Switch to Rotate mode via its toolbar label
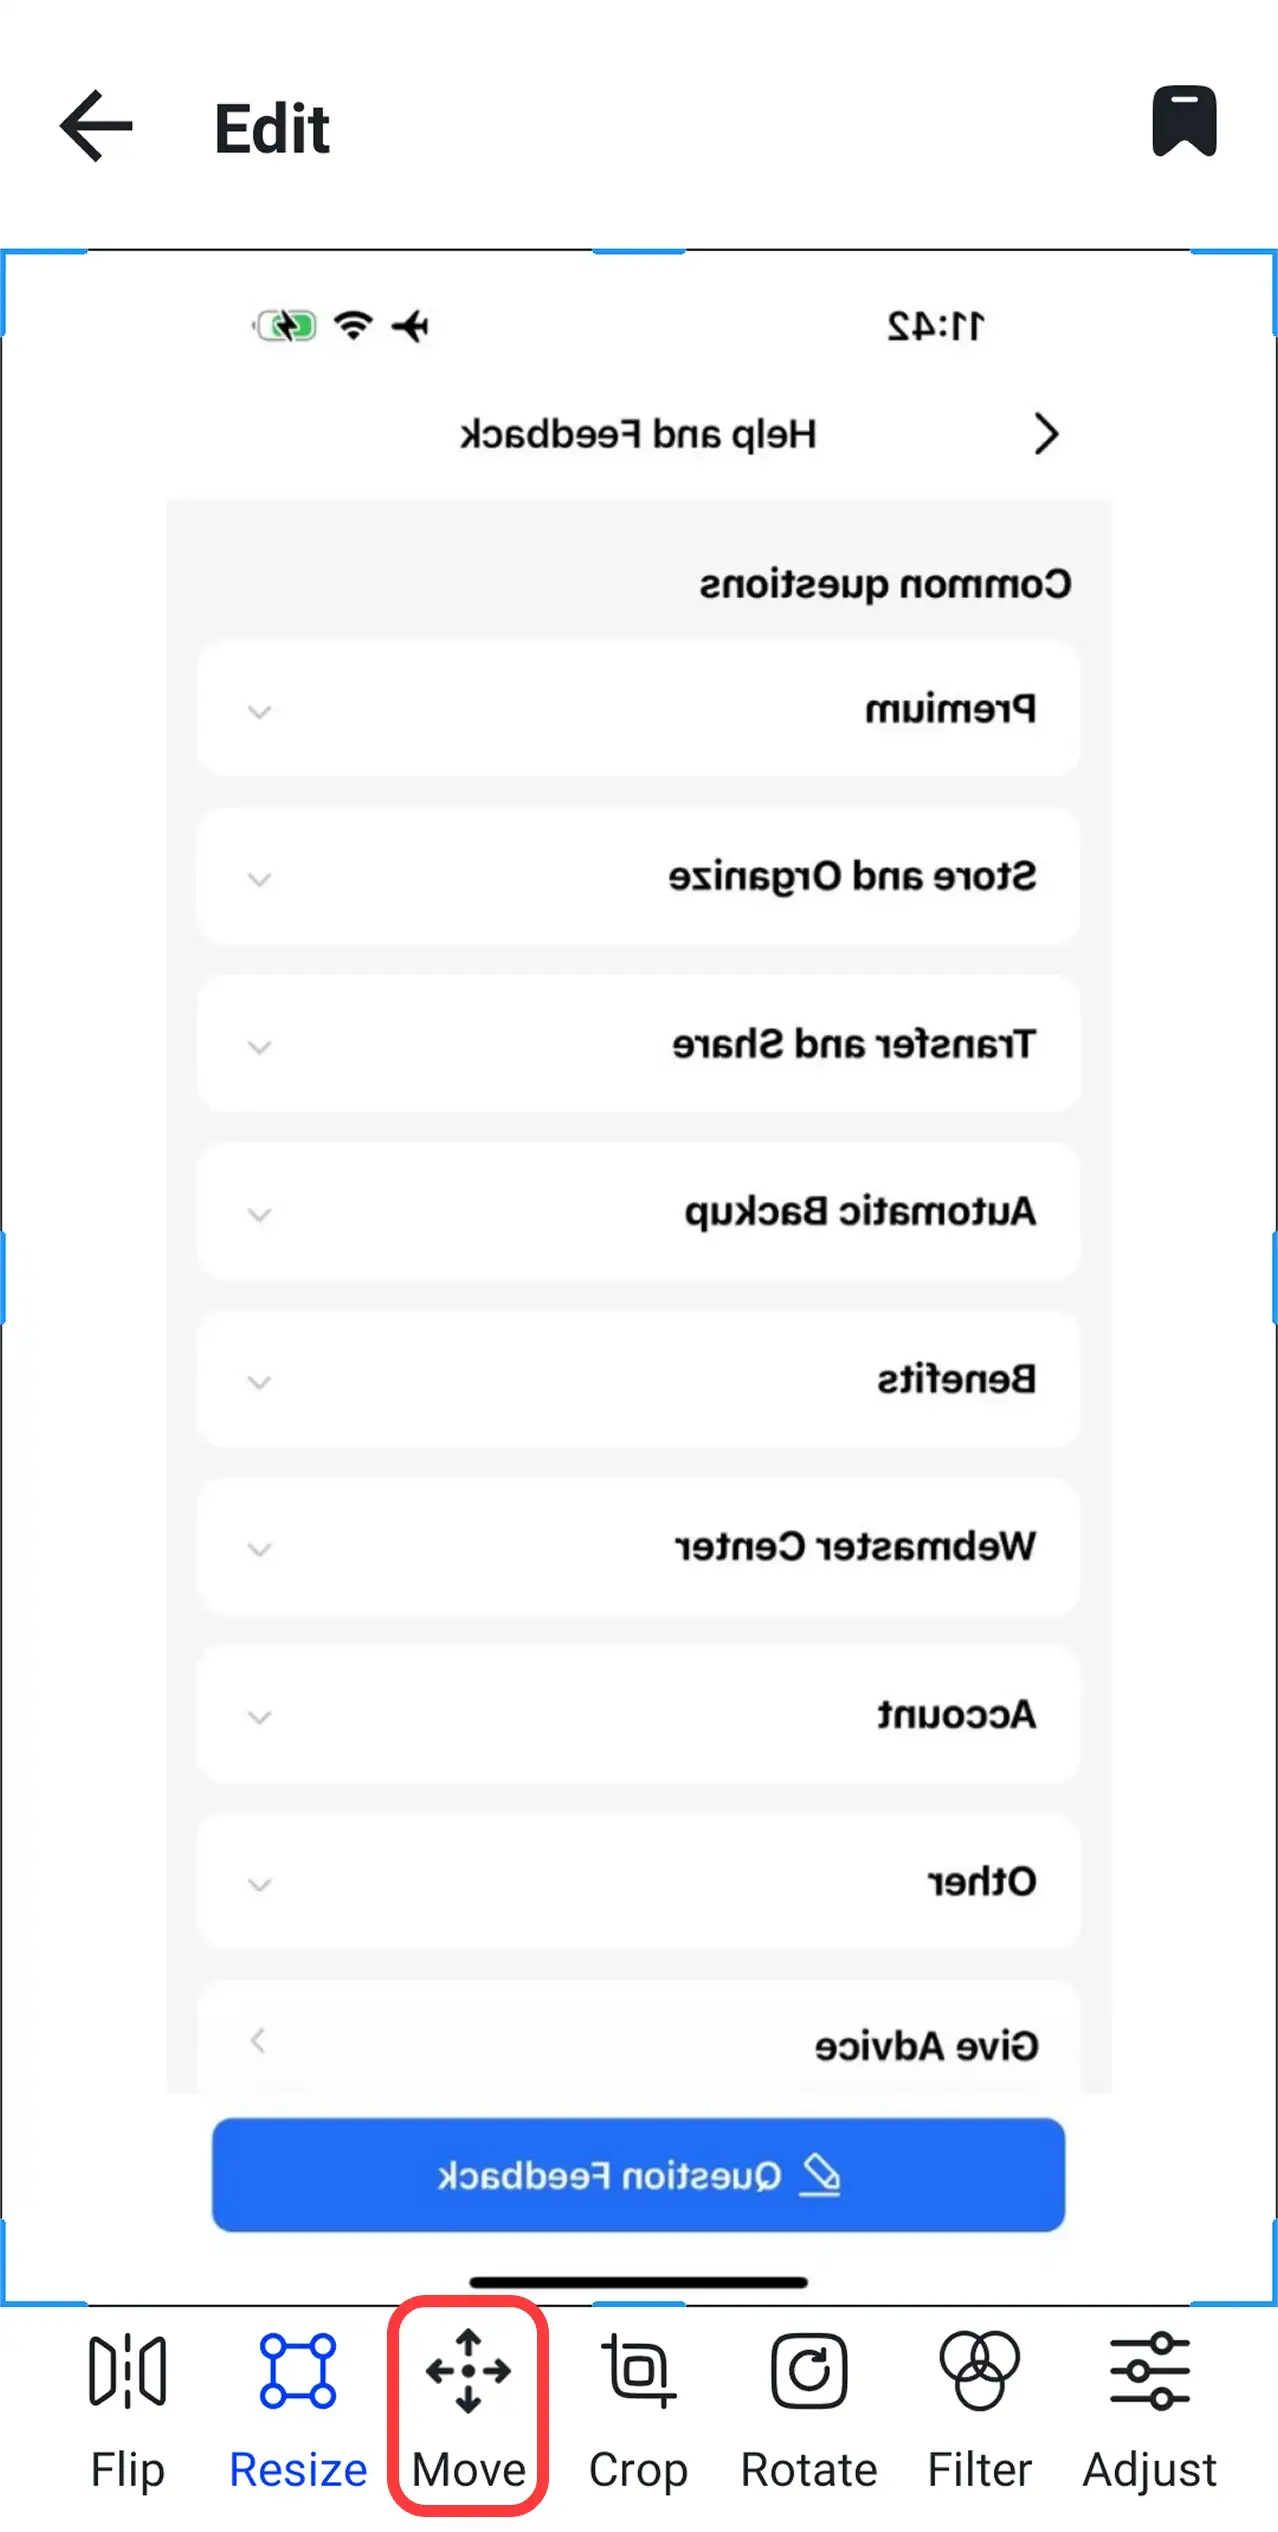 click(x=808, y=2467)
